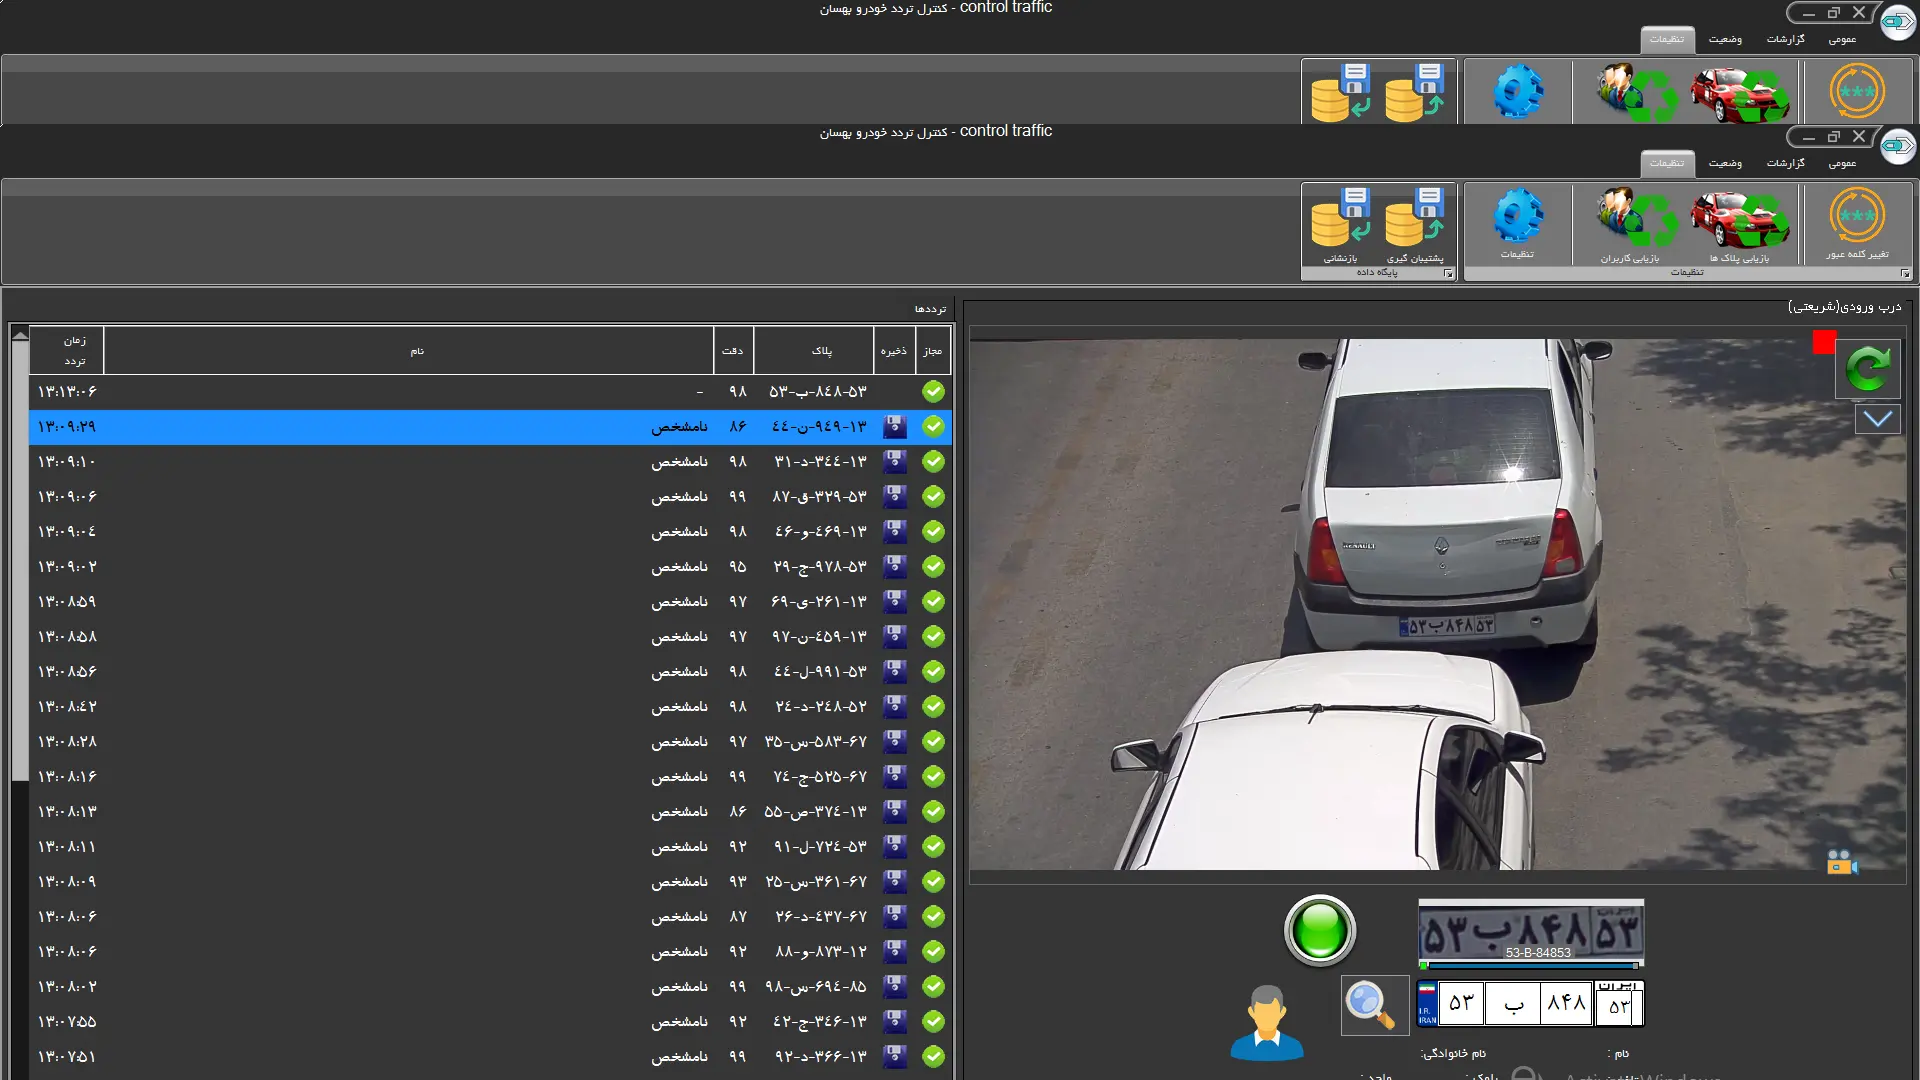Click نامشخص name in row 13:08:02
Viewport: 1920px width, 1080px height.
[680, 987]
